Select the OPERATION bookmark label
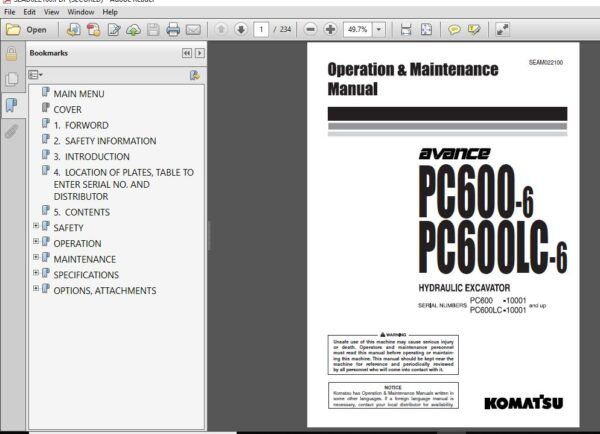Screen dimensions: 600x434 (77, 243)
